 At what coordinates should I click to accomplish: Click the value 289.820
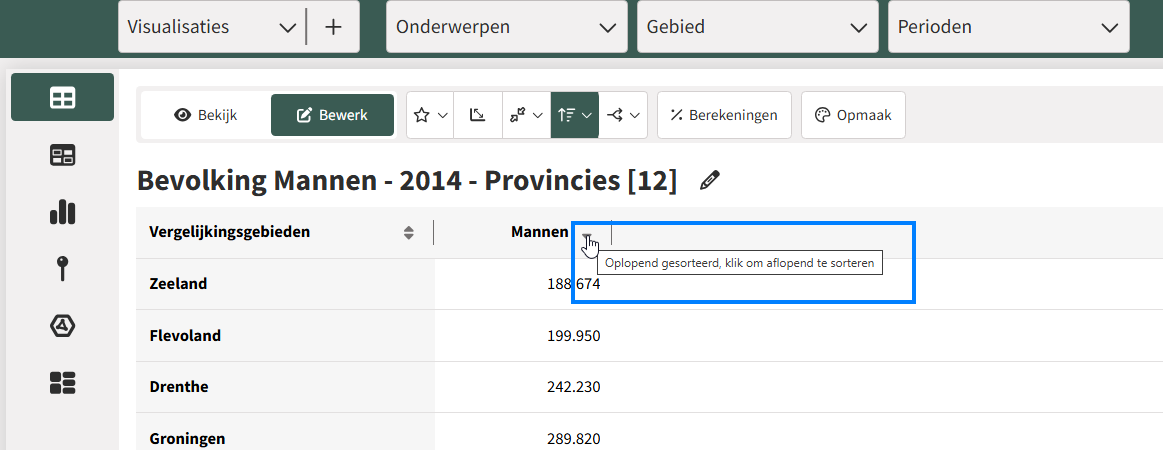[573, 439]
